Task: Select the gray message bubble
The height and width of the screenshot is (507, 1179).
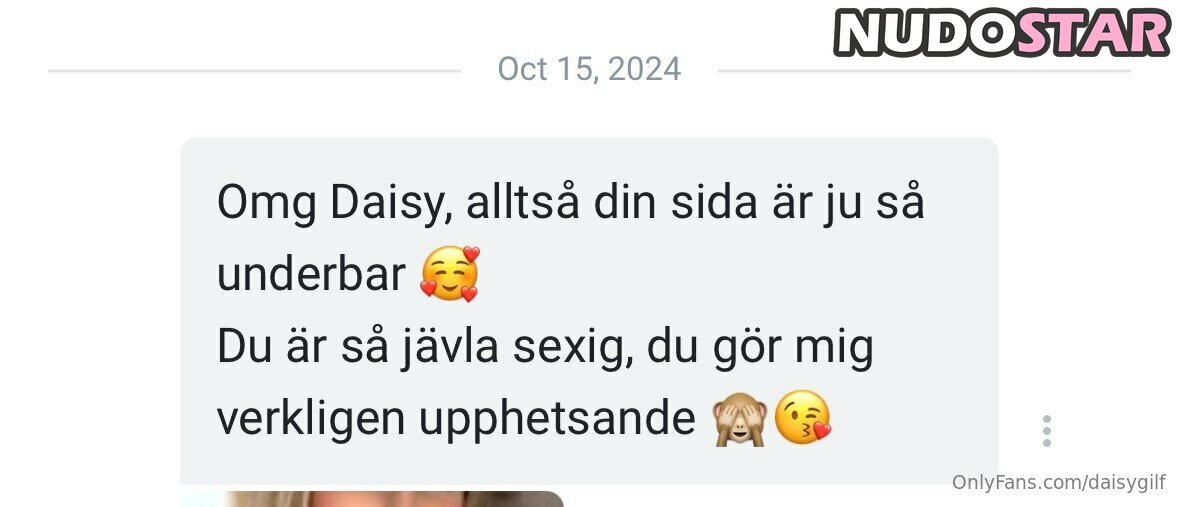Action: [x=590, y=311]
